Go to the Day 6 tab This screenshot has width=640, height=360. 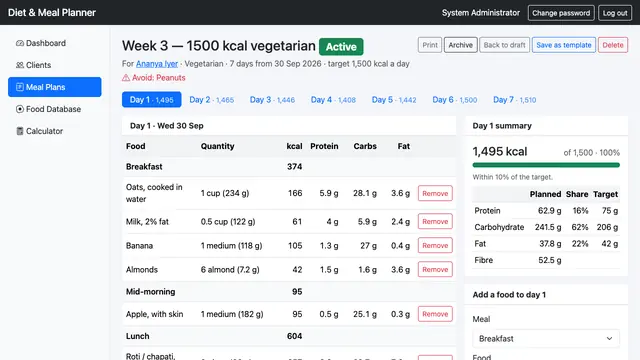click(x=455, y=100)
